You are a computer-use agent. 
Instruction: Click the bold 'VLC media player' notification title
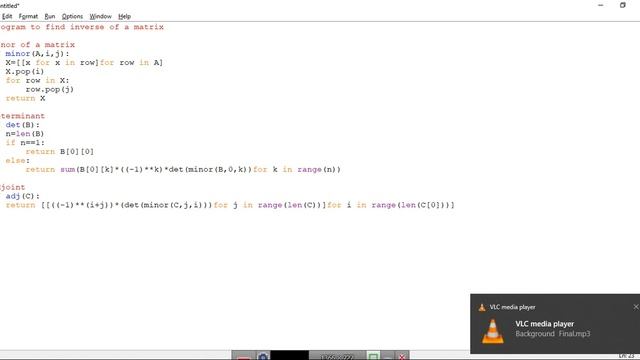tap(544, 324)
